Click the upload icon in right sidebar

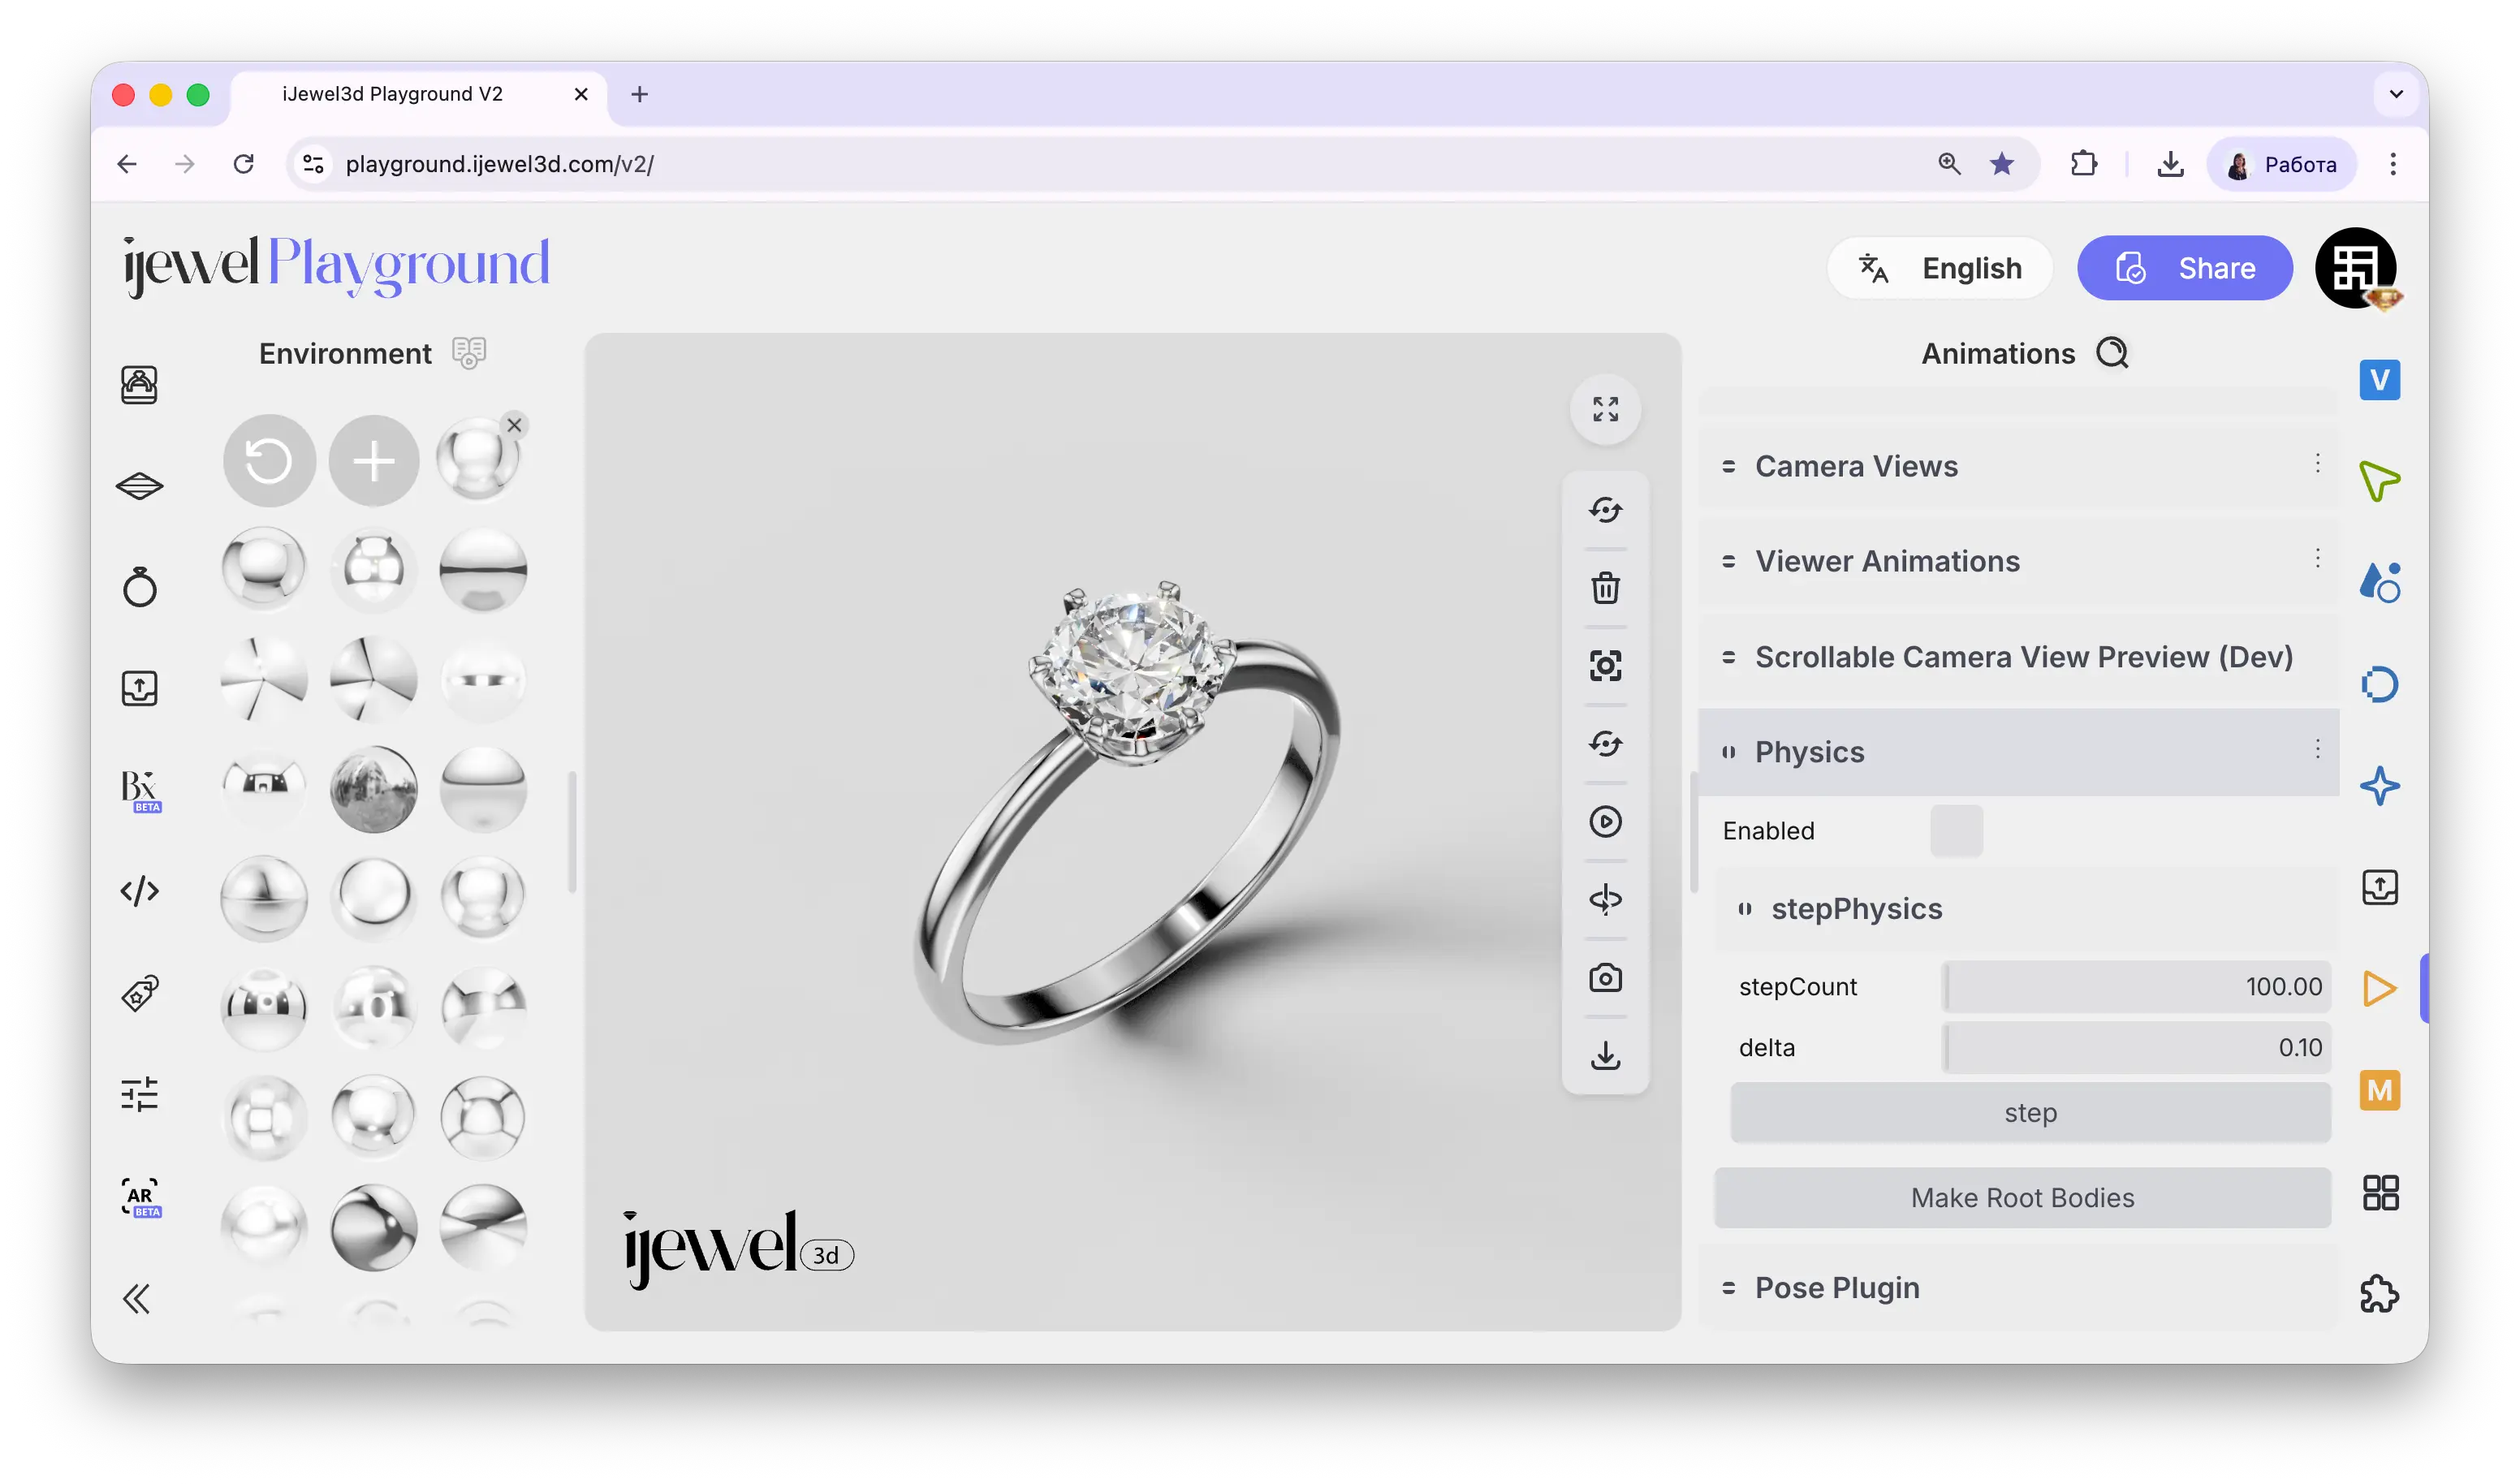[2379, 887]
